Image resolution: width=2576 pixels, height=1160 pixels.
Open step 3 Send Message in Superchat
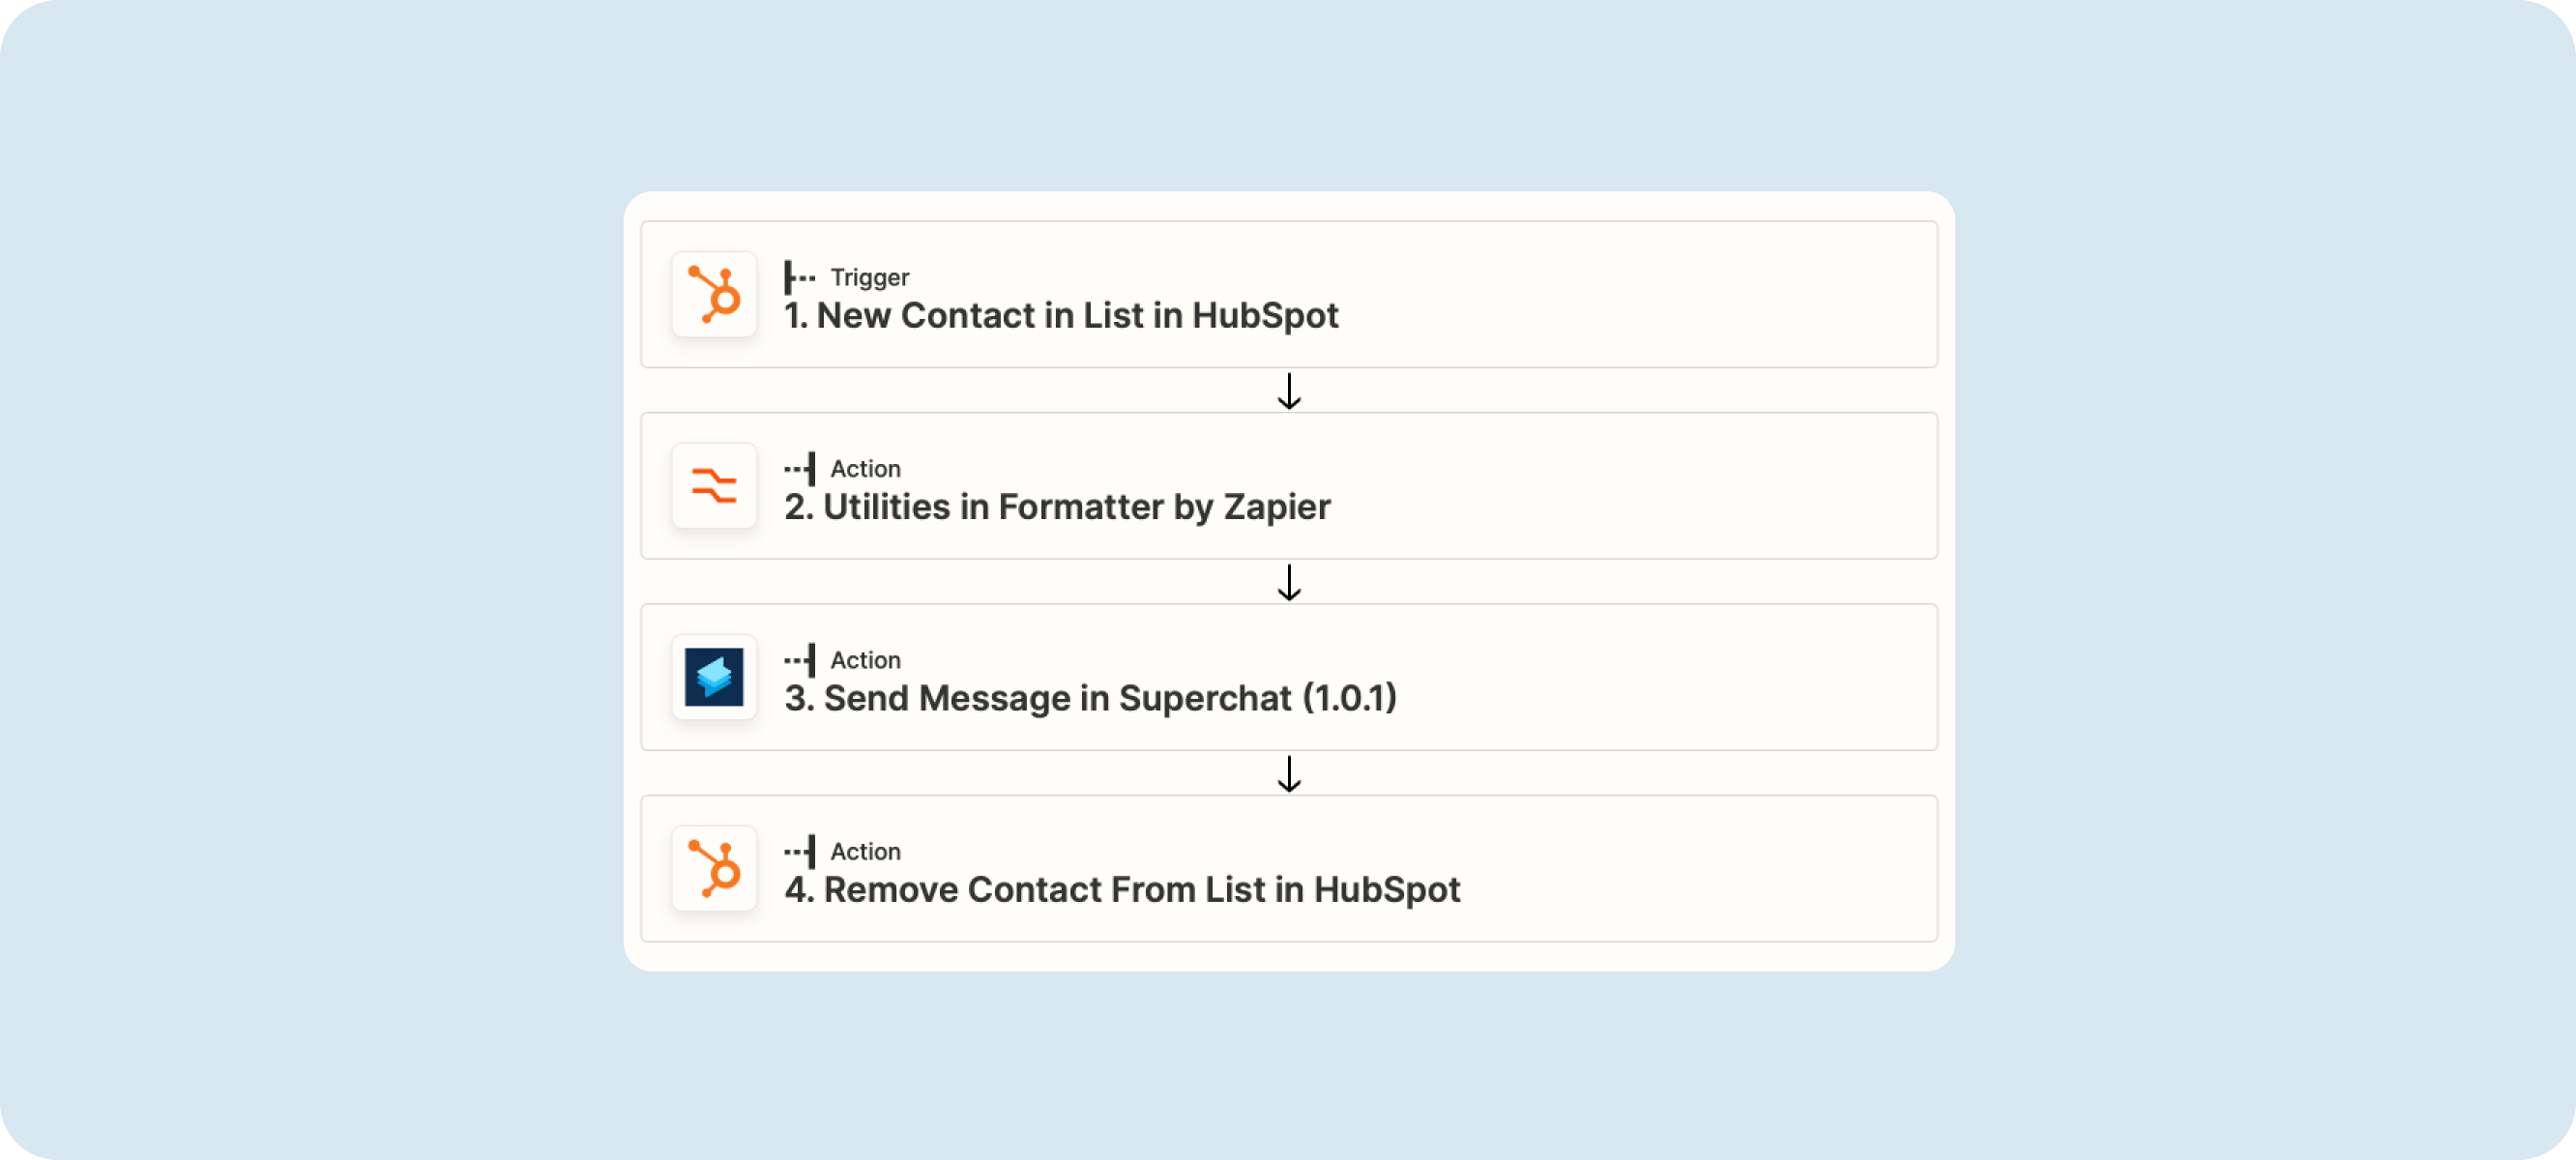click(1289, 677)
